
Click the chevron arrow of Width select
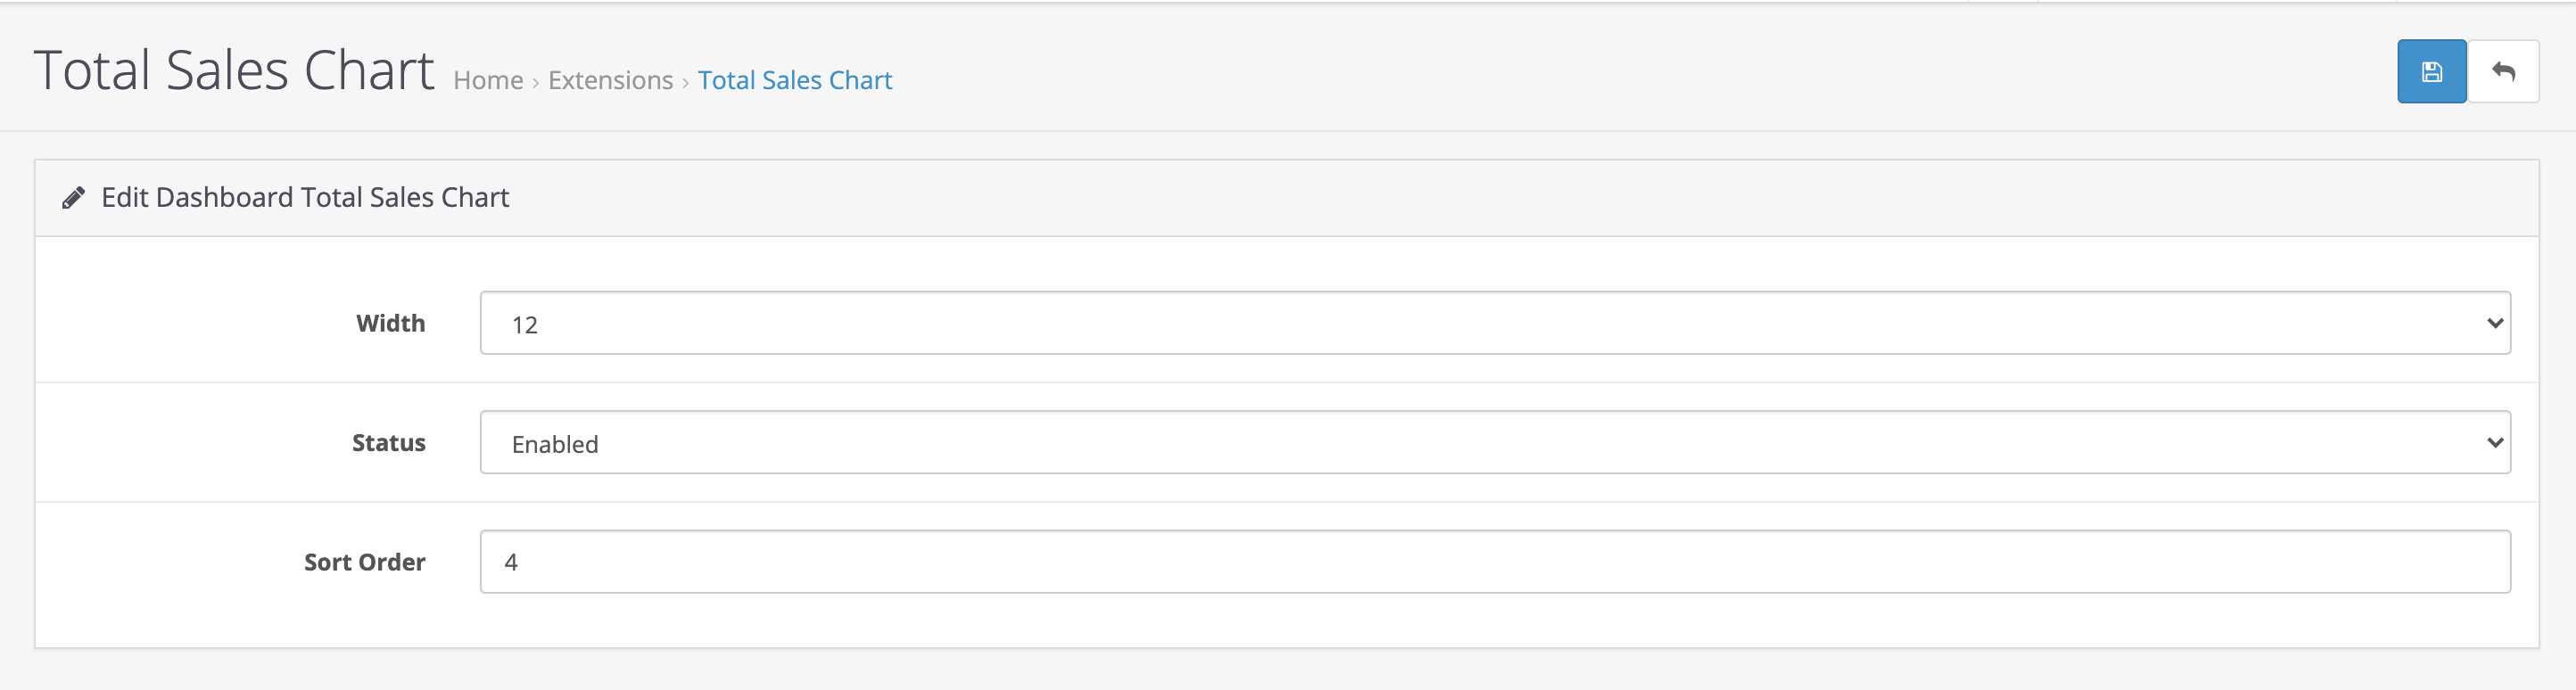click(2494, 323)
